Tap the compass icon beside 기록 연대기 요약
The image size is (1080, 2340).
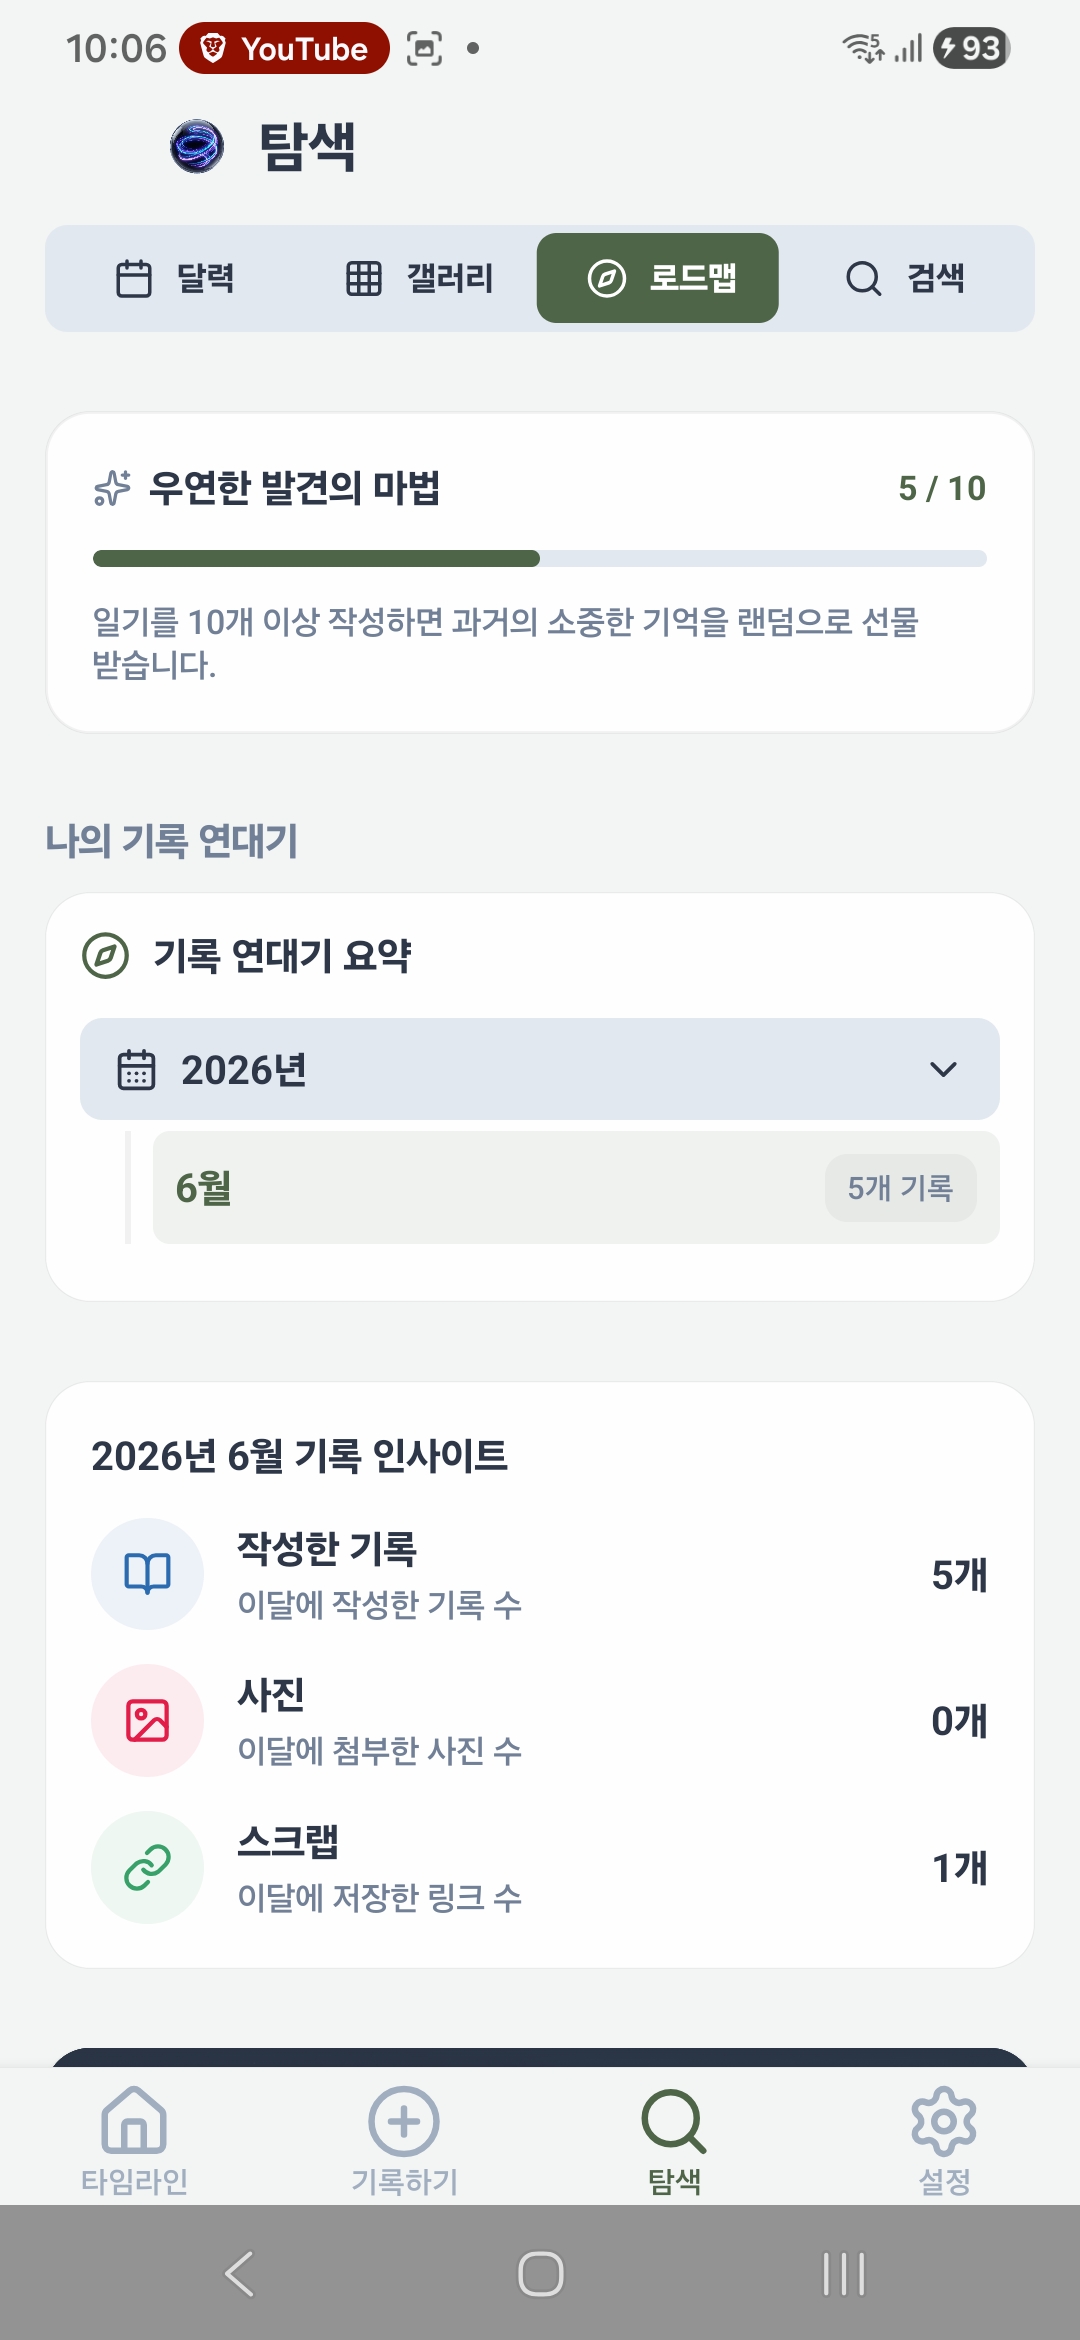click(105, 956)
